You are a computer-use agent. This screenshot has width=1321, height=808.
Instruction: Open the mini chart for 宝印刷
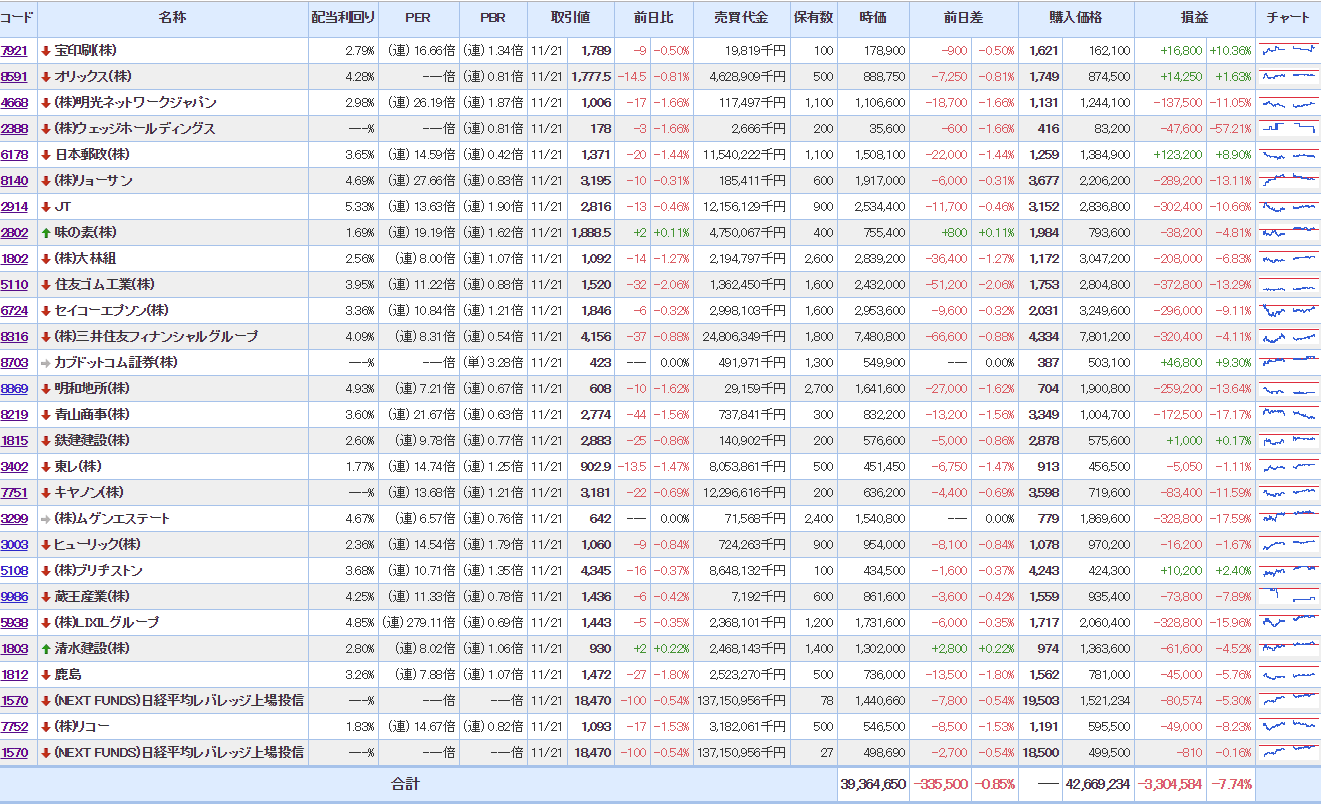pyautogui.click(x=1288, y=50)
